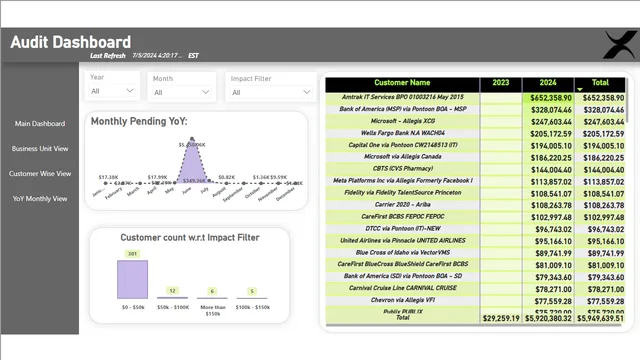Screen dimensions: 640x360
Task: Select the $0 - $50k bar
Action: 133,280
